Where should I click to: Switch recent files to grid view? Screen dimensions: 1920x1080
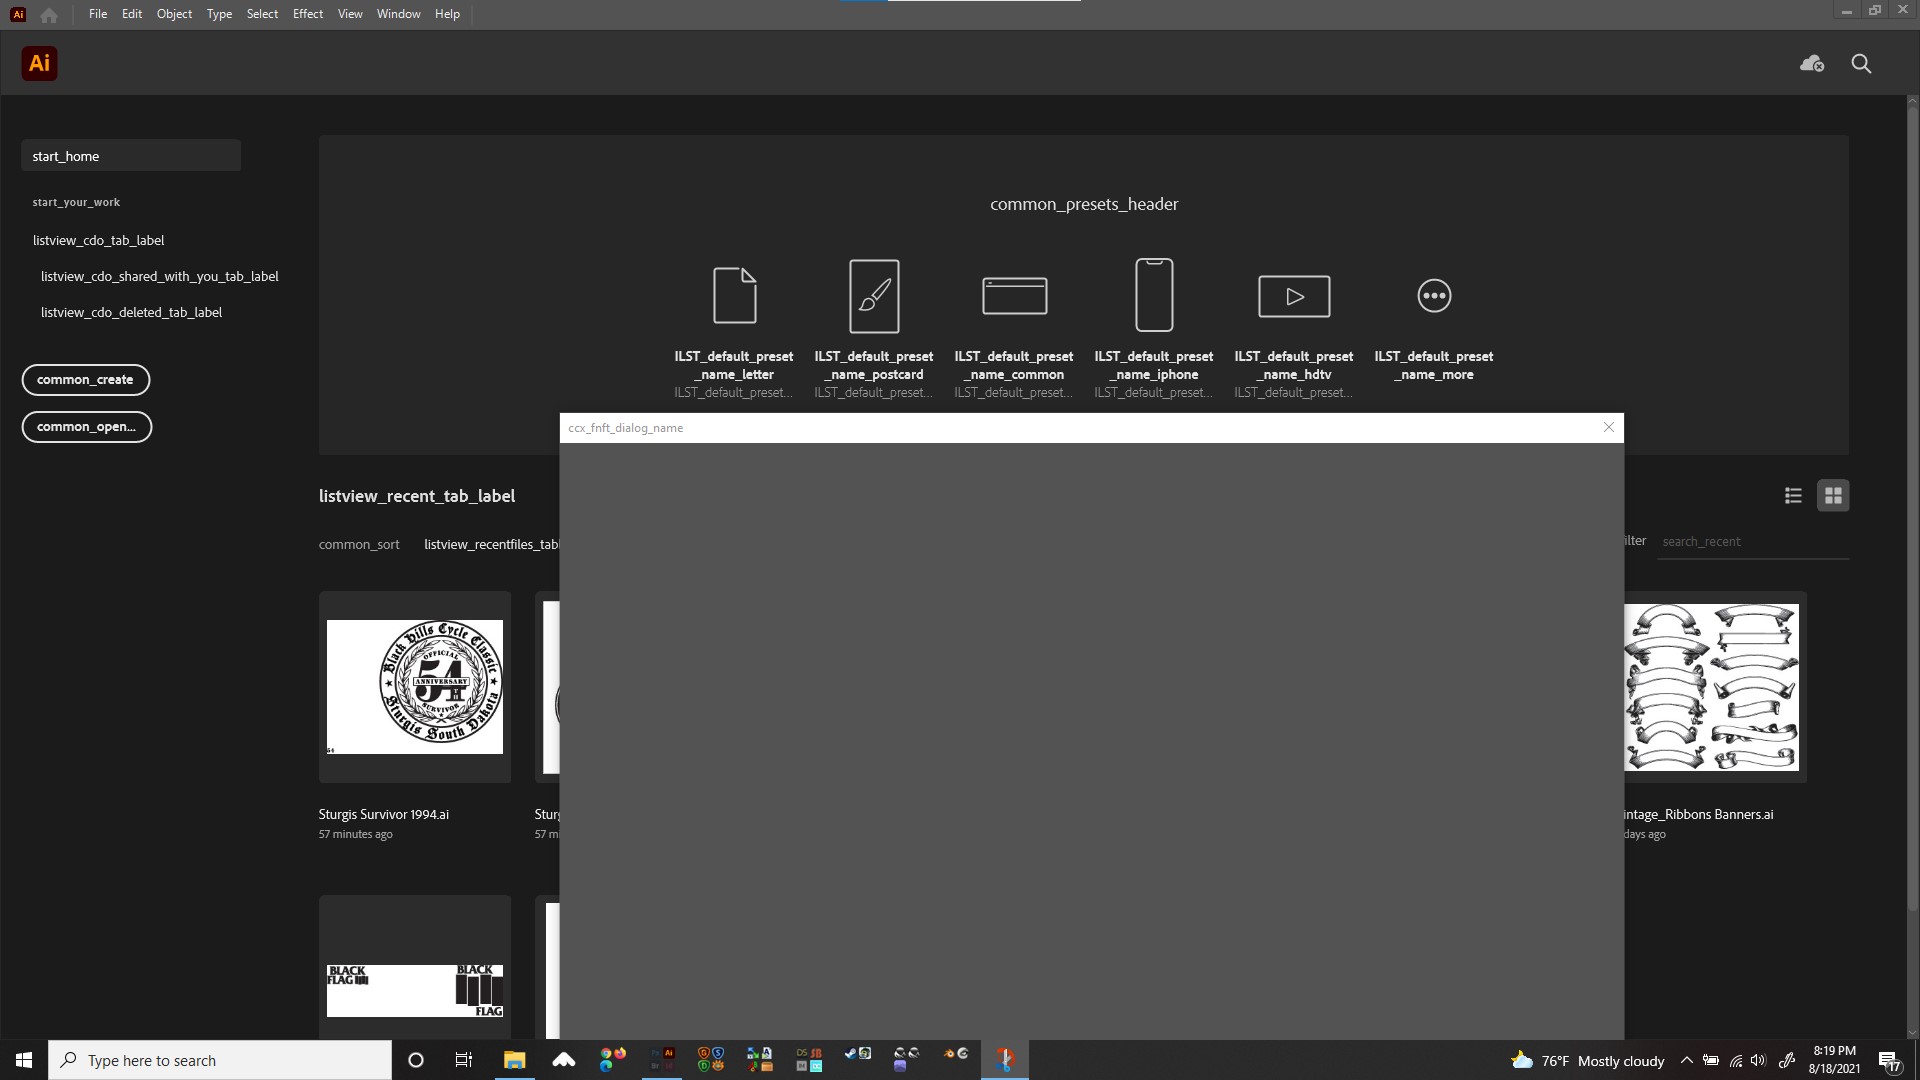click(x=1833, y=495)
